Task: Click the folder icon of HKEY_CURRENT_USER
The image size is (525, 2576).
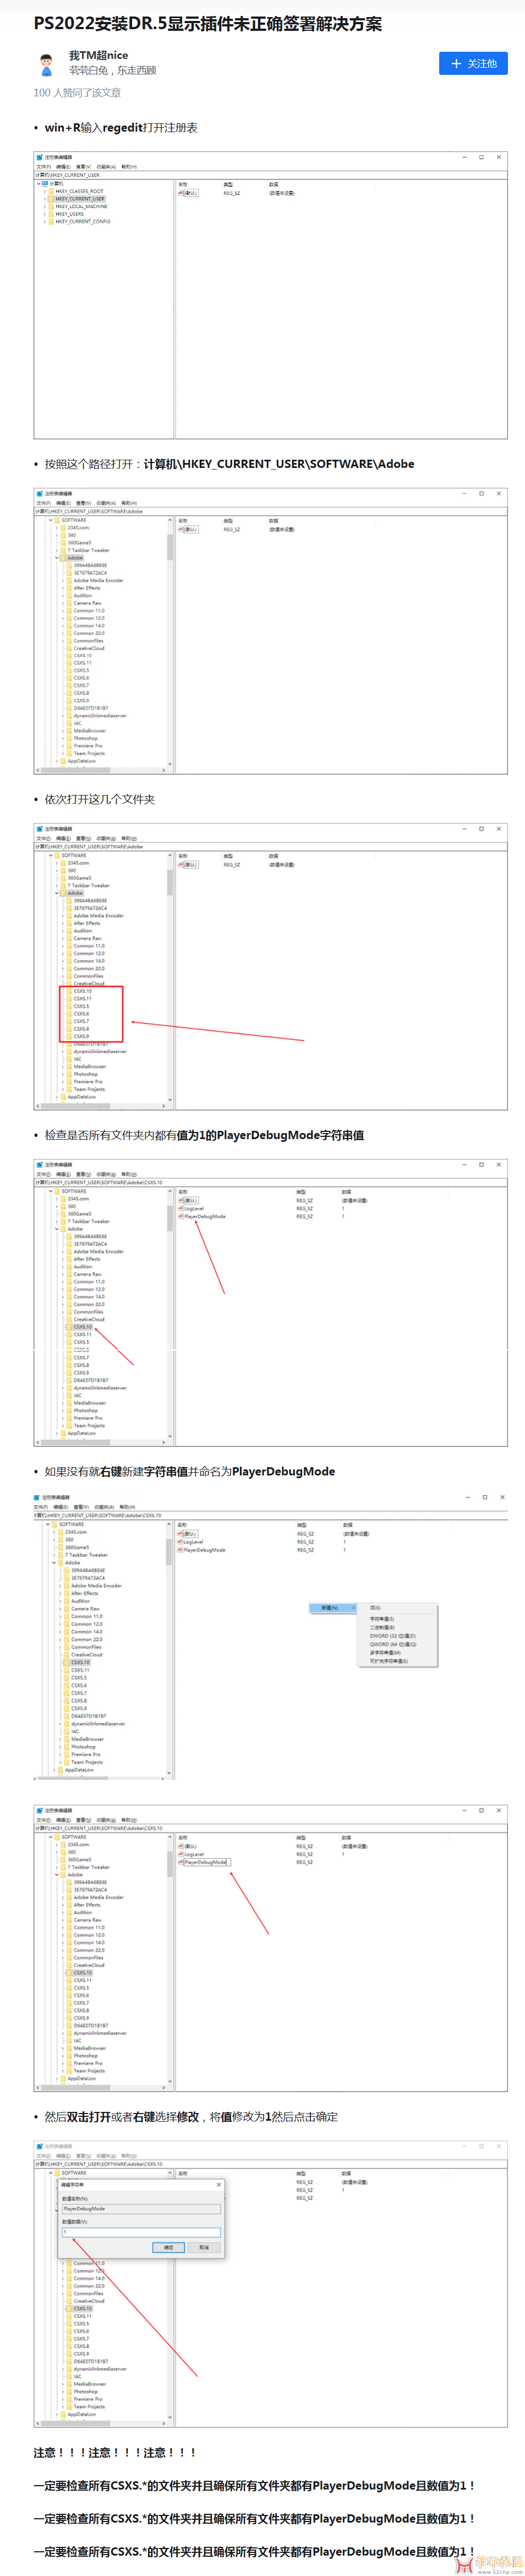Action: coord(51,199)
